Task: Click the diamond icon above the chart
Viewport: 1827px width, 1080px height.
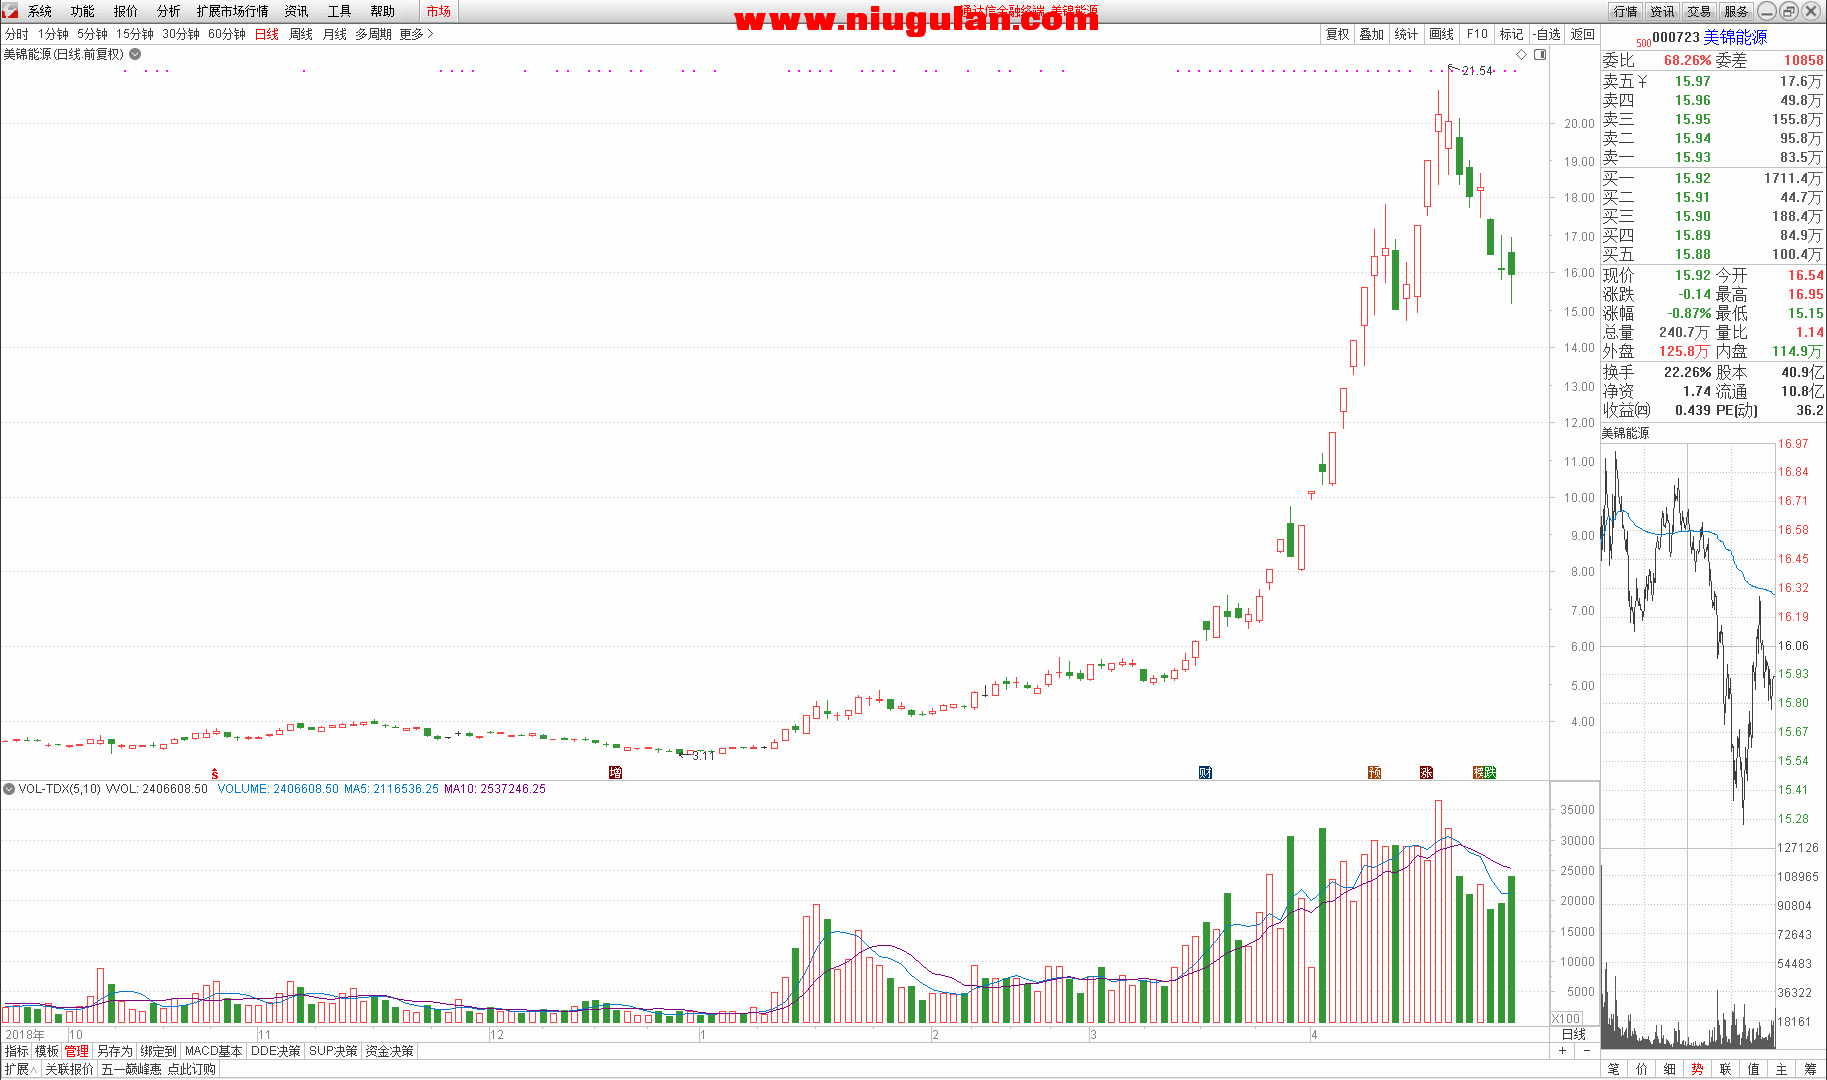Action: pyautogui.click(x=1522, y=54)
